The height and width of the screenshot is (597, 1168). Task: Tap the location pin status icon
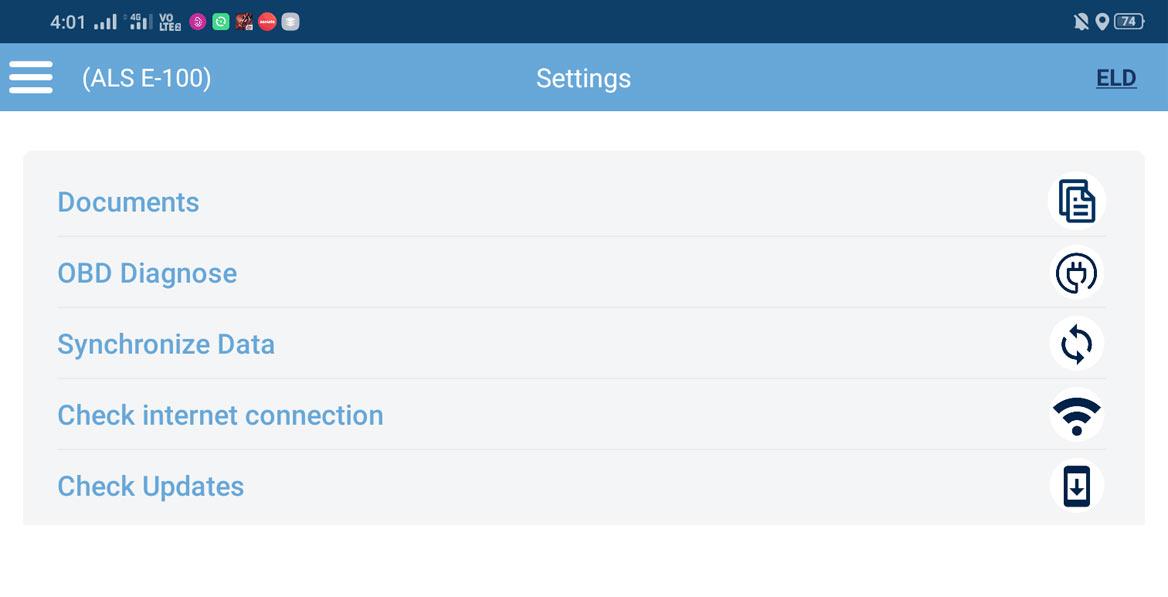coord(1102,22)
